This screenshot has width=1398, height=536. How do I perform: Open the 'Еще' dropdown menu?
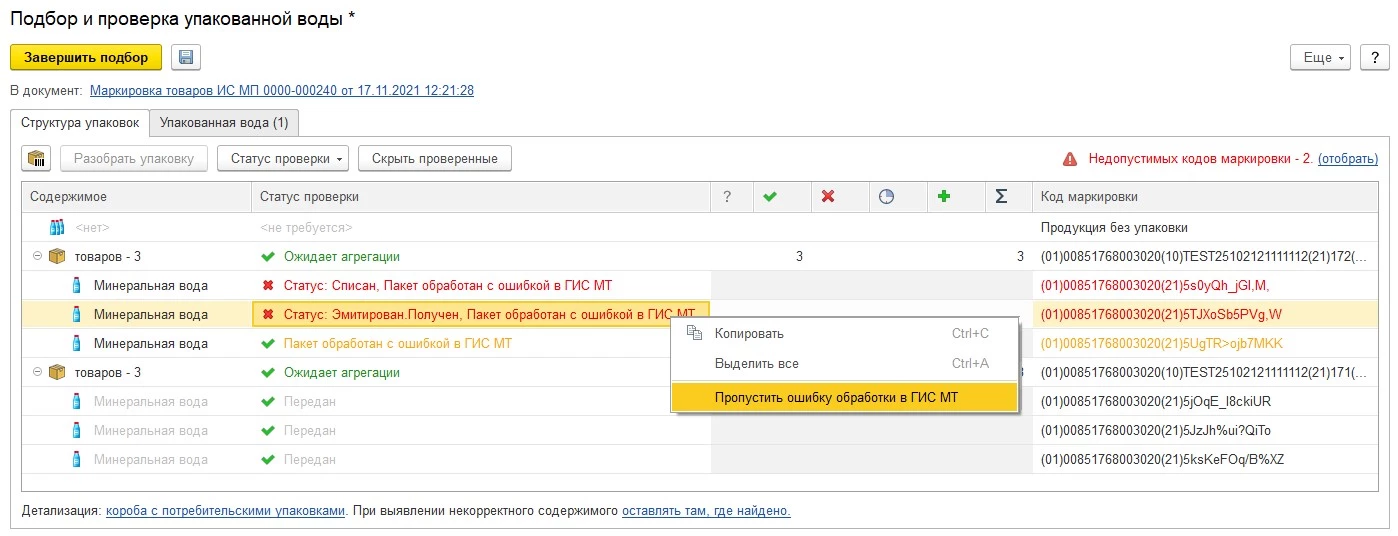[x=1320, y=58]
